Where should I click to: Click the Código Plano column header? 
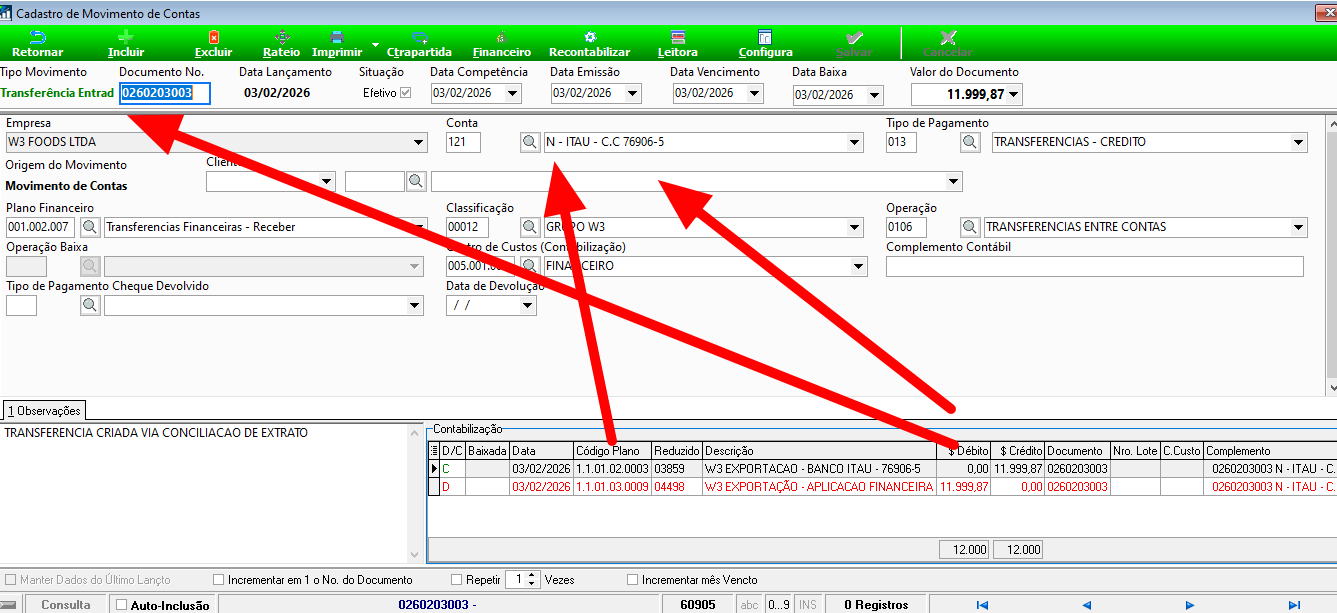click(x=612, y=451)
